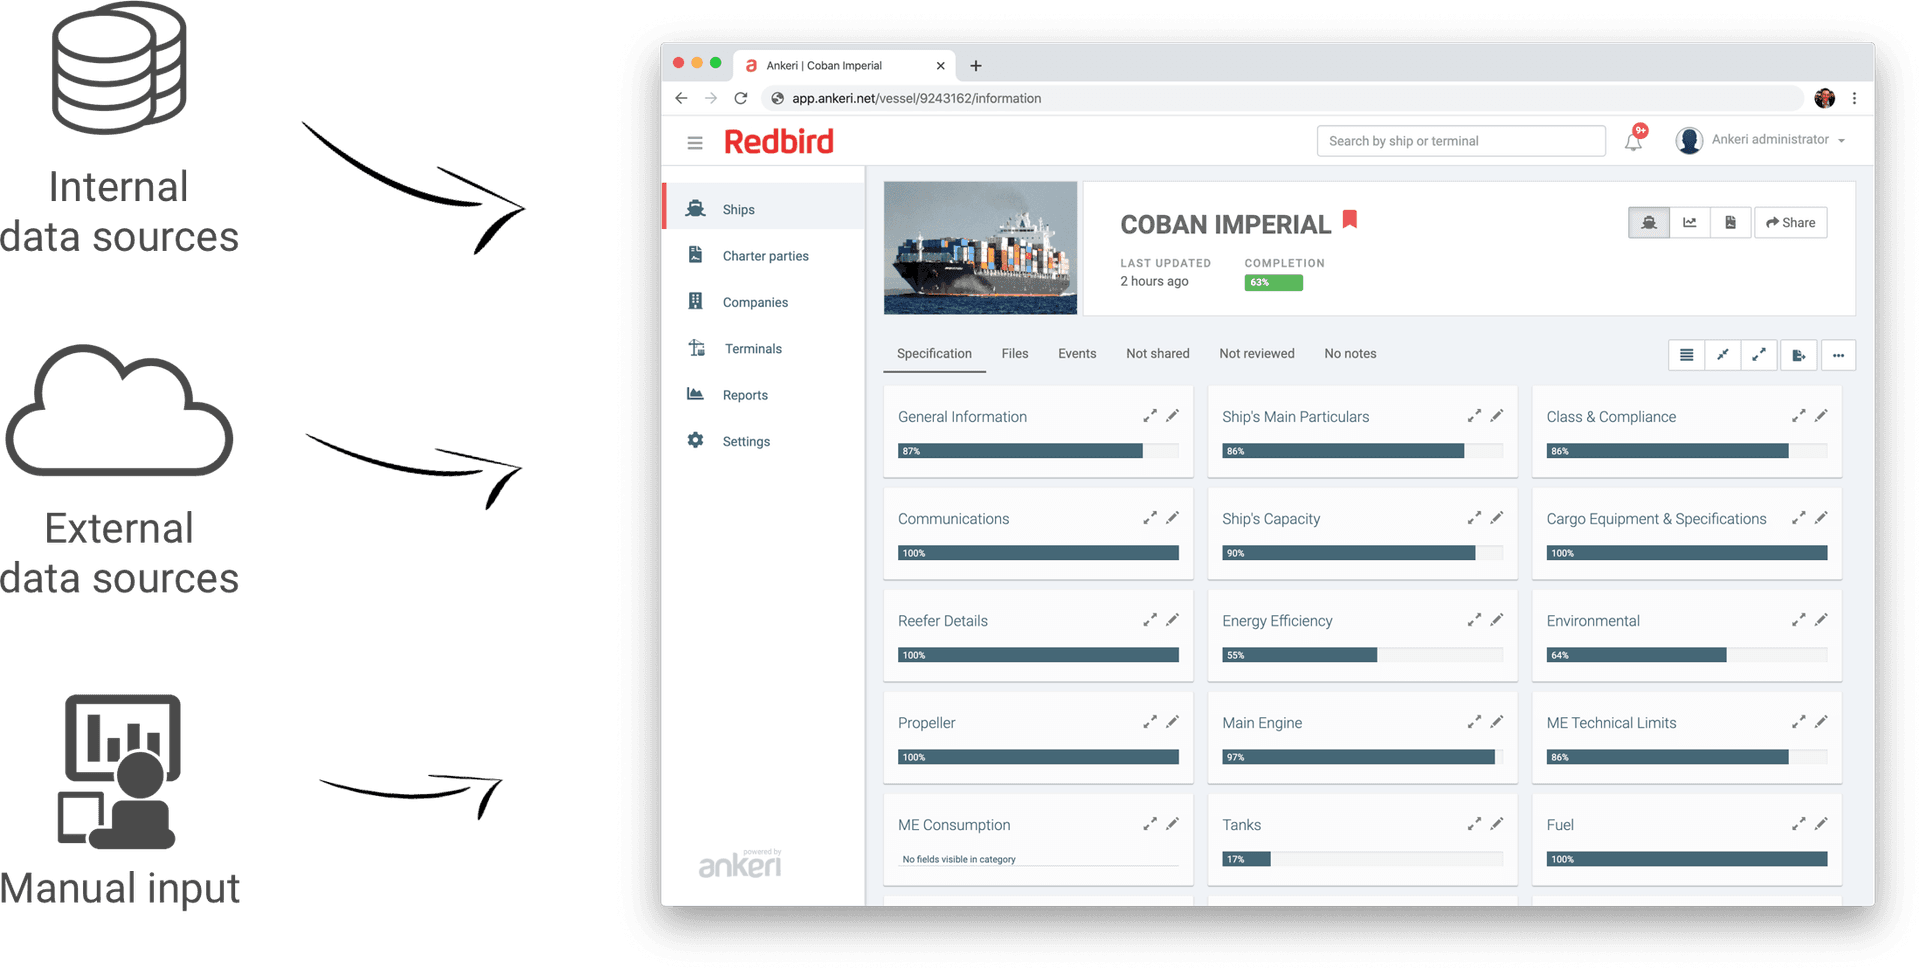
Task: Click the Not shared status link
Action: [x=1158, y=354]
